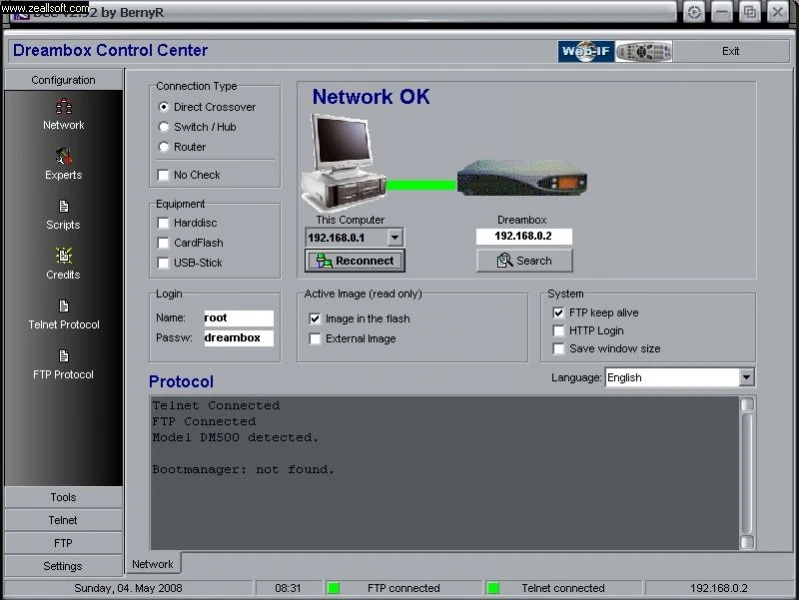The height and width of the screenshot is (600, 799).
Task: Expand the FTP sidebar section
Action: click(x=63, y=543)
